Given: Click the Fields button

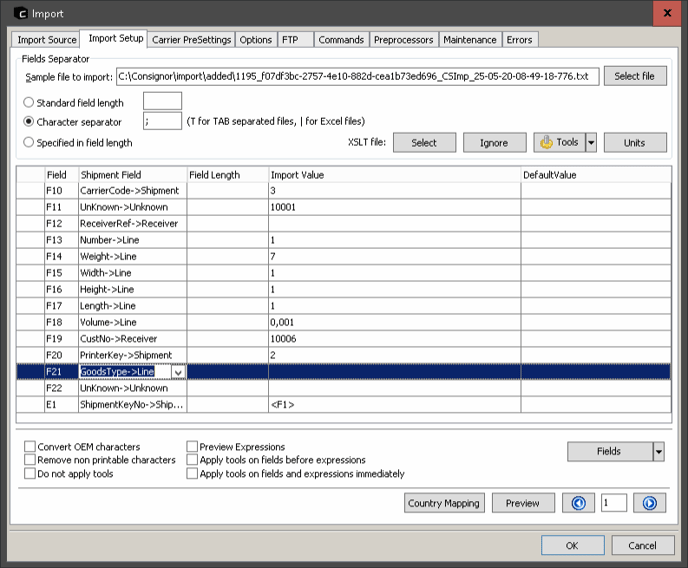Looking at the screenshot, I should (610, 451).
